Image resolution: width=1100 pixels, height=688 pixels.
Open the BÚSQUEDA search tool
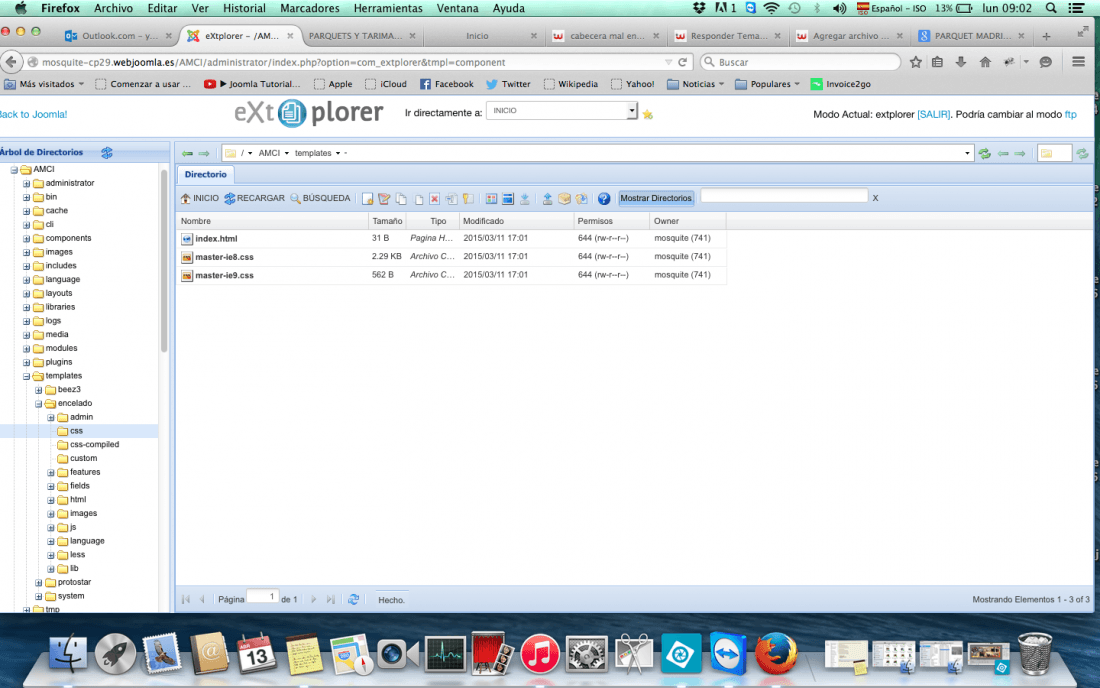click(320, 198)
